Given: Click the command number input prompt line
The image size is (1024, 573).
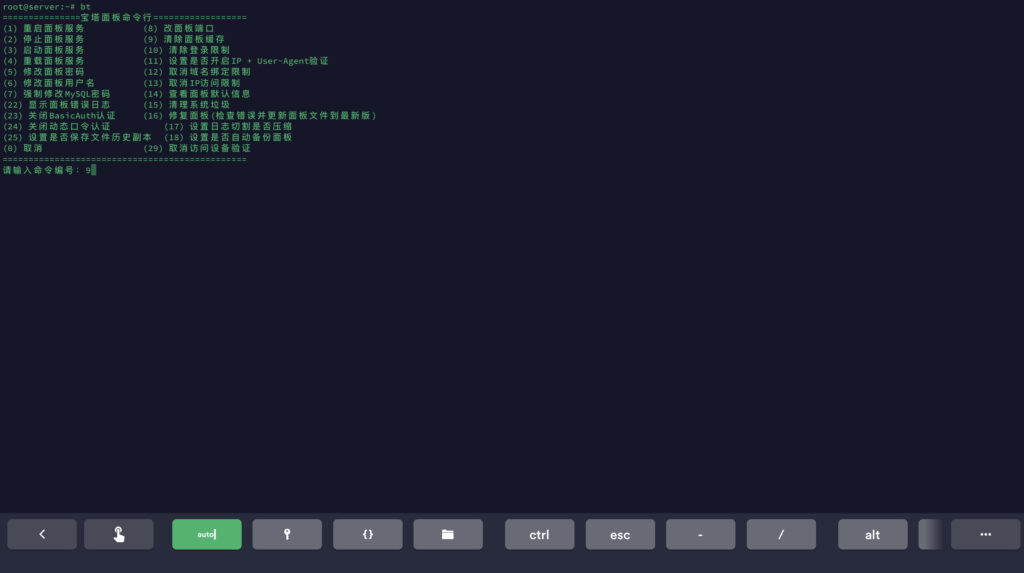Looking at the screenshot, I should (48, 170).
